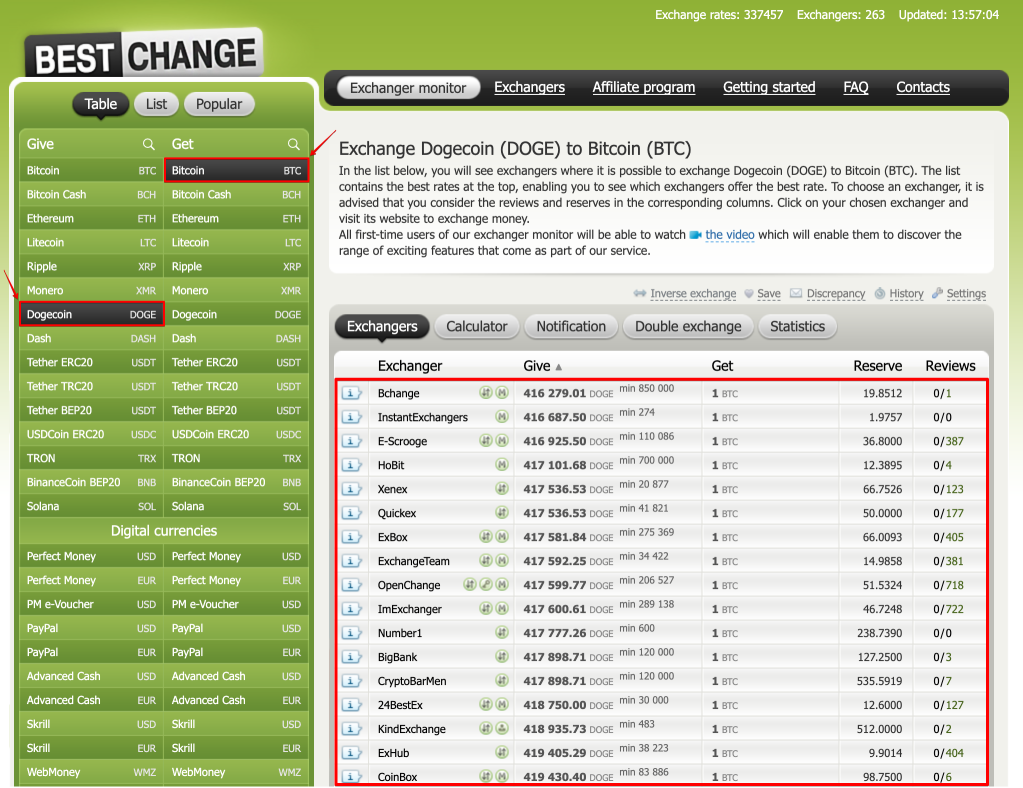Select Solana SOL in the Give column
Image resolution: width=1023 pixels, height=788 pixels.
[x=91, y=506]
